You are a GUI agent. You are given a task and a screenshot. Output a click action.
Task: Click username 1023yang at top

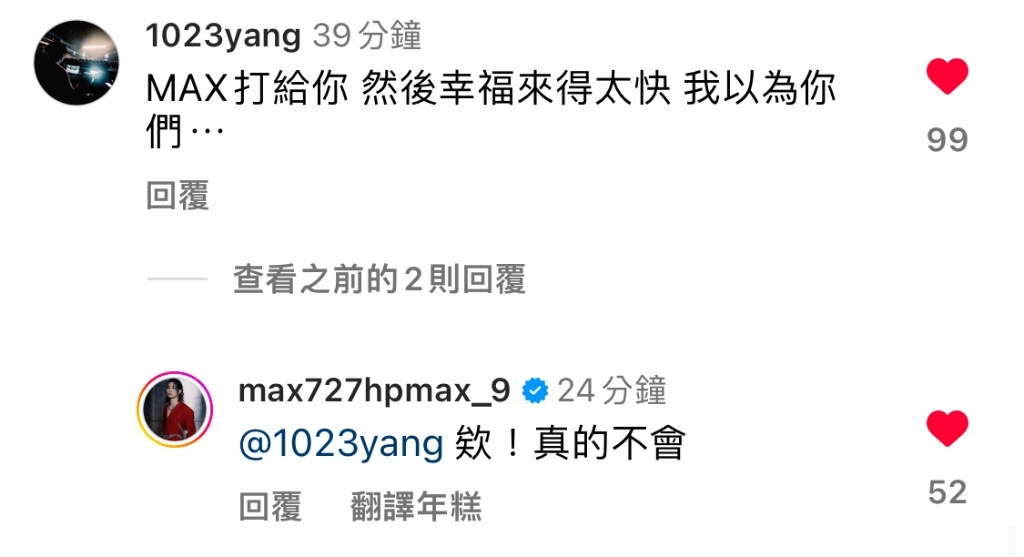(x=223, y=35)
